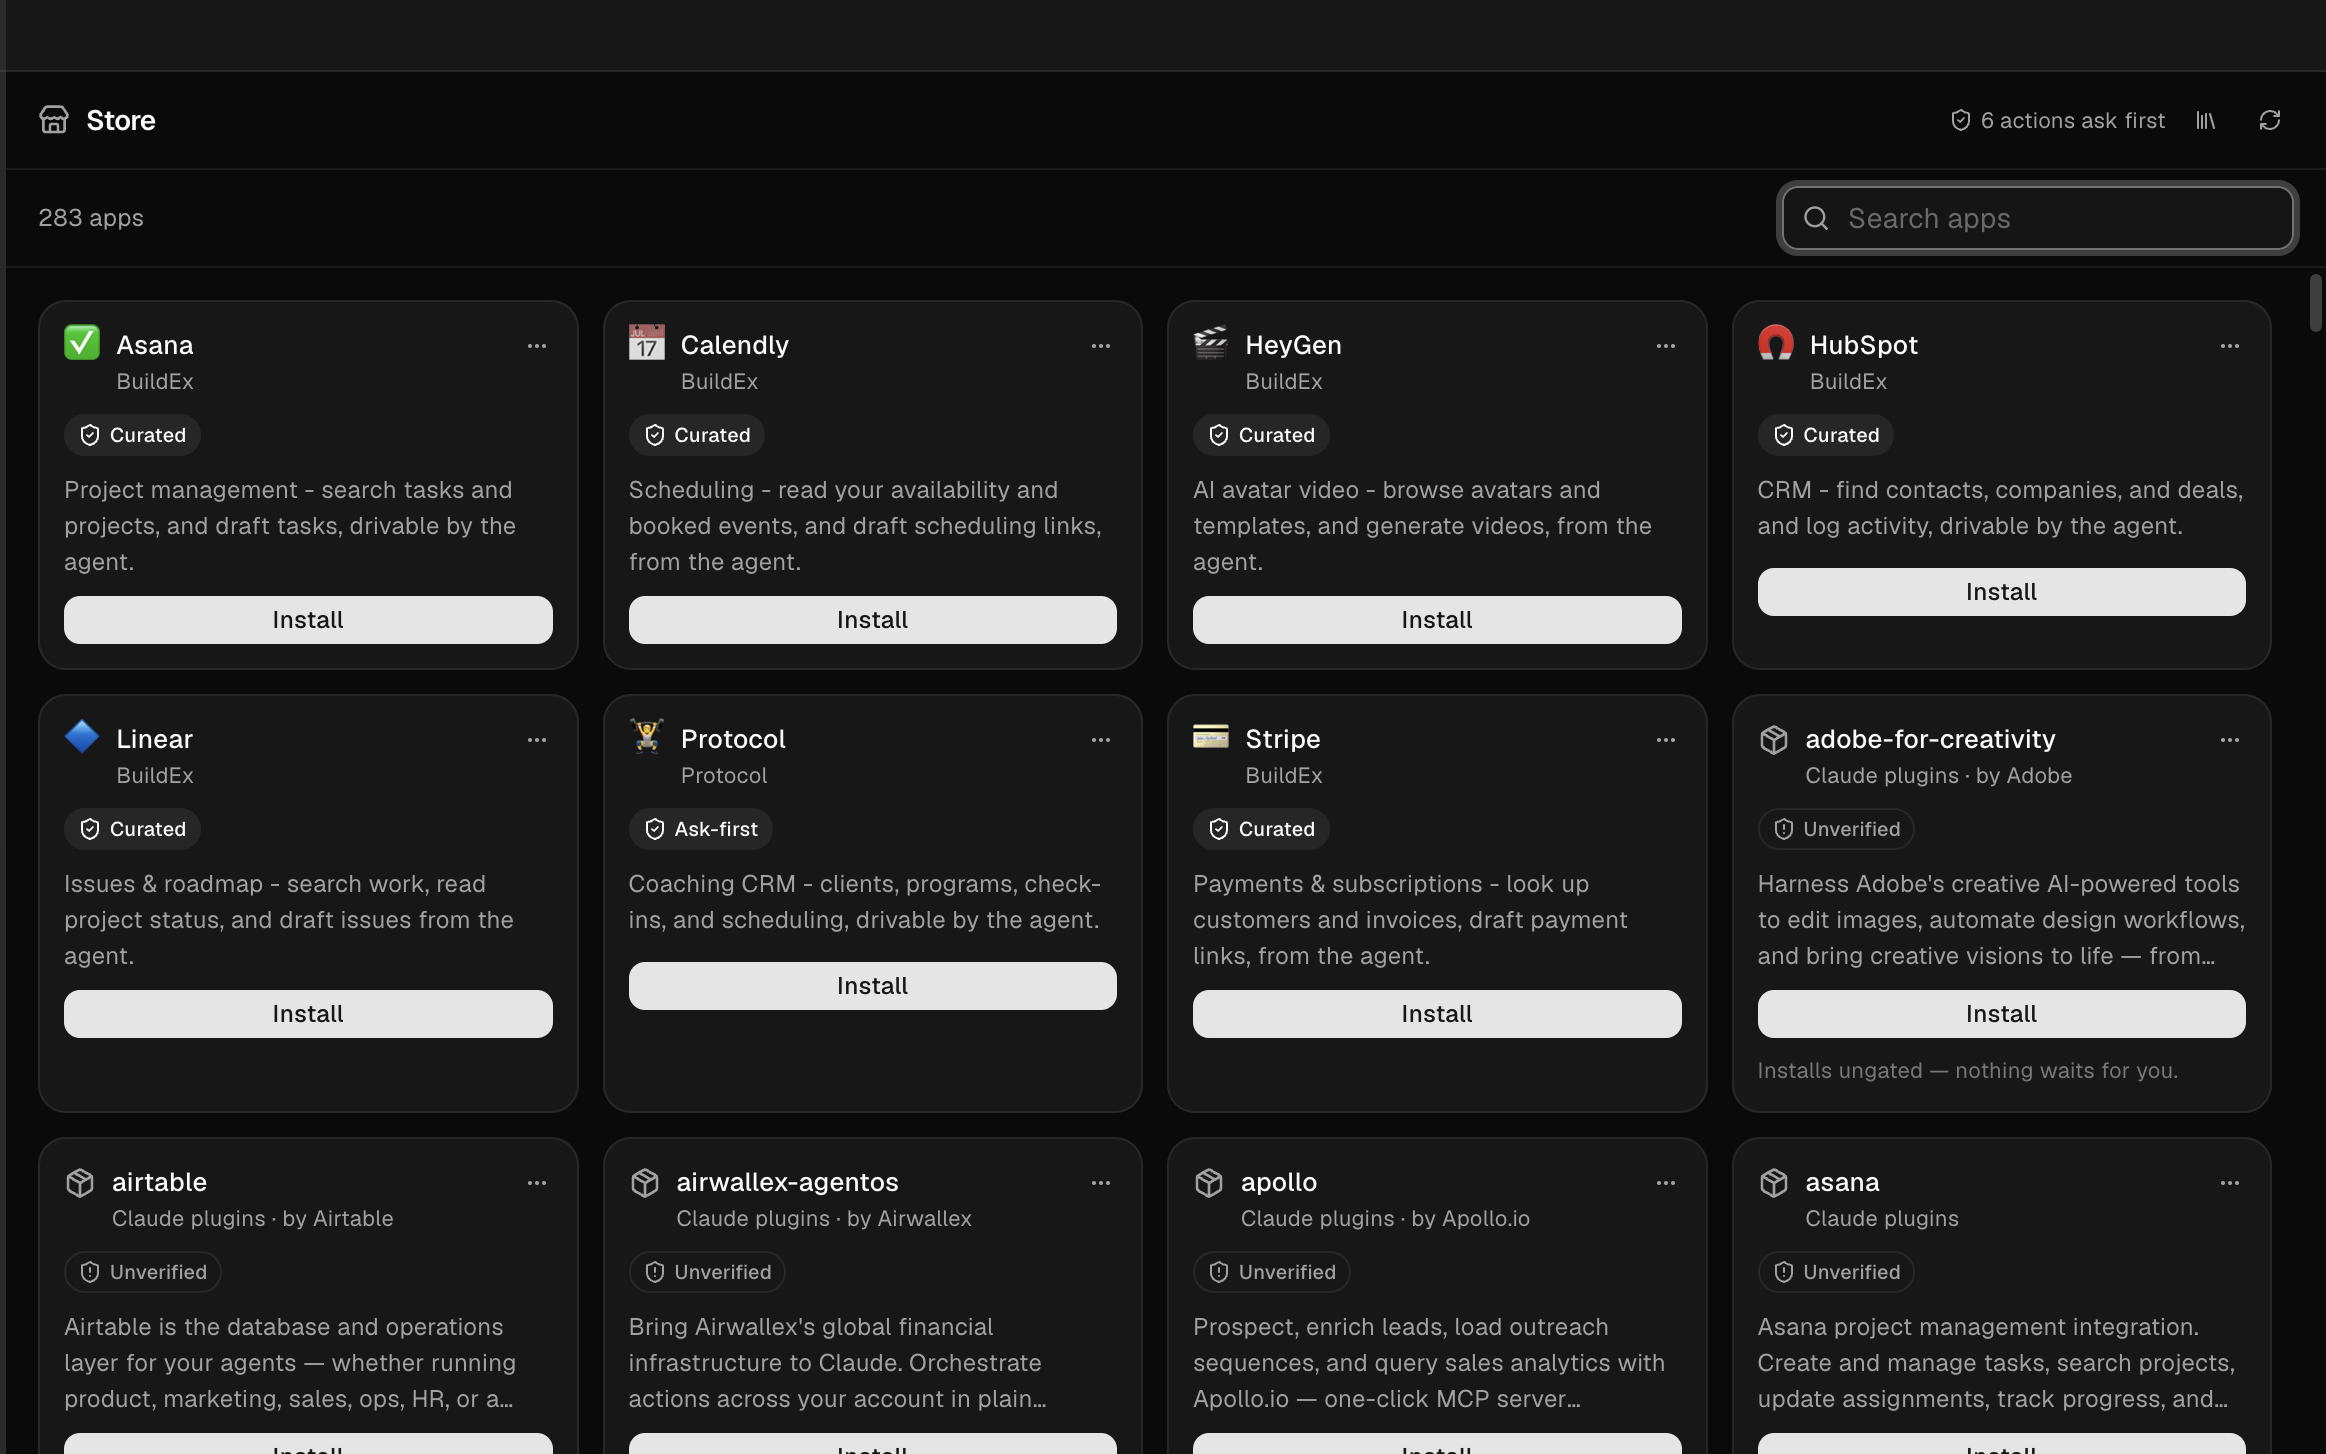Click 'Claude plugins · by Adobe' subtitle
The image size is (2326, 1454).
(1938, 775)
